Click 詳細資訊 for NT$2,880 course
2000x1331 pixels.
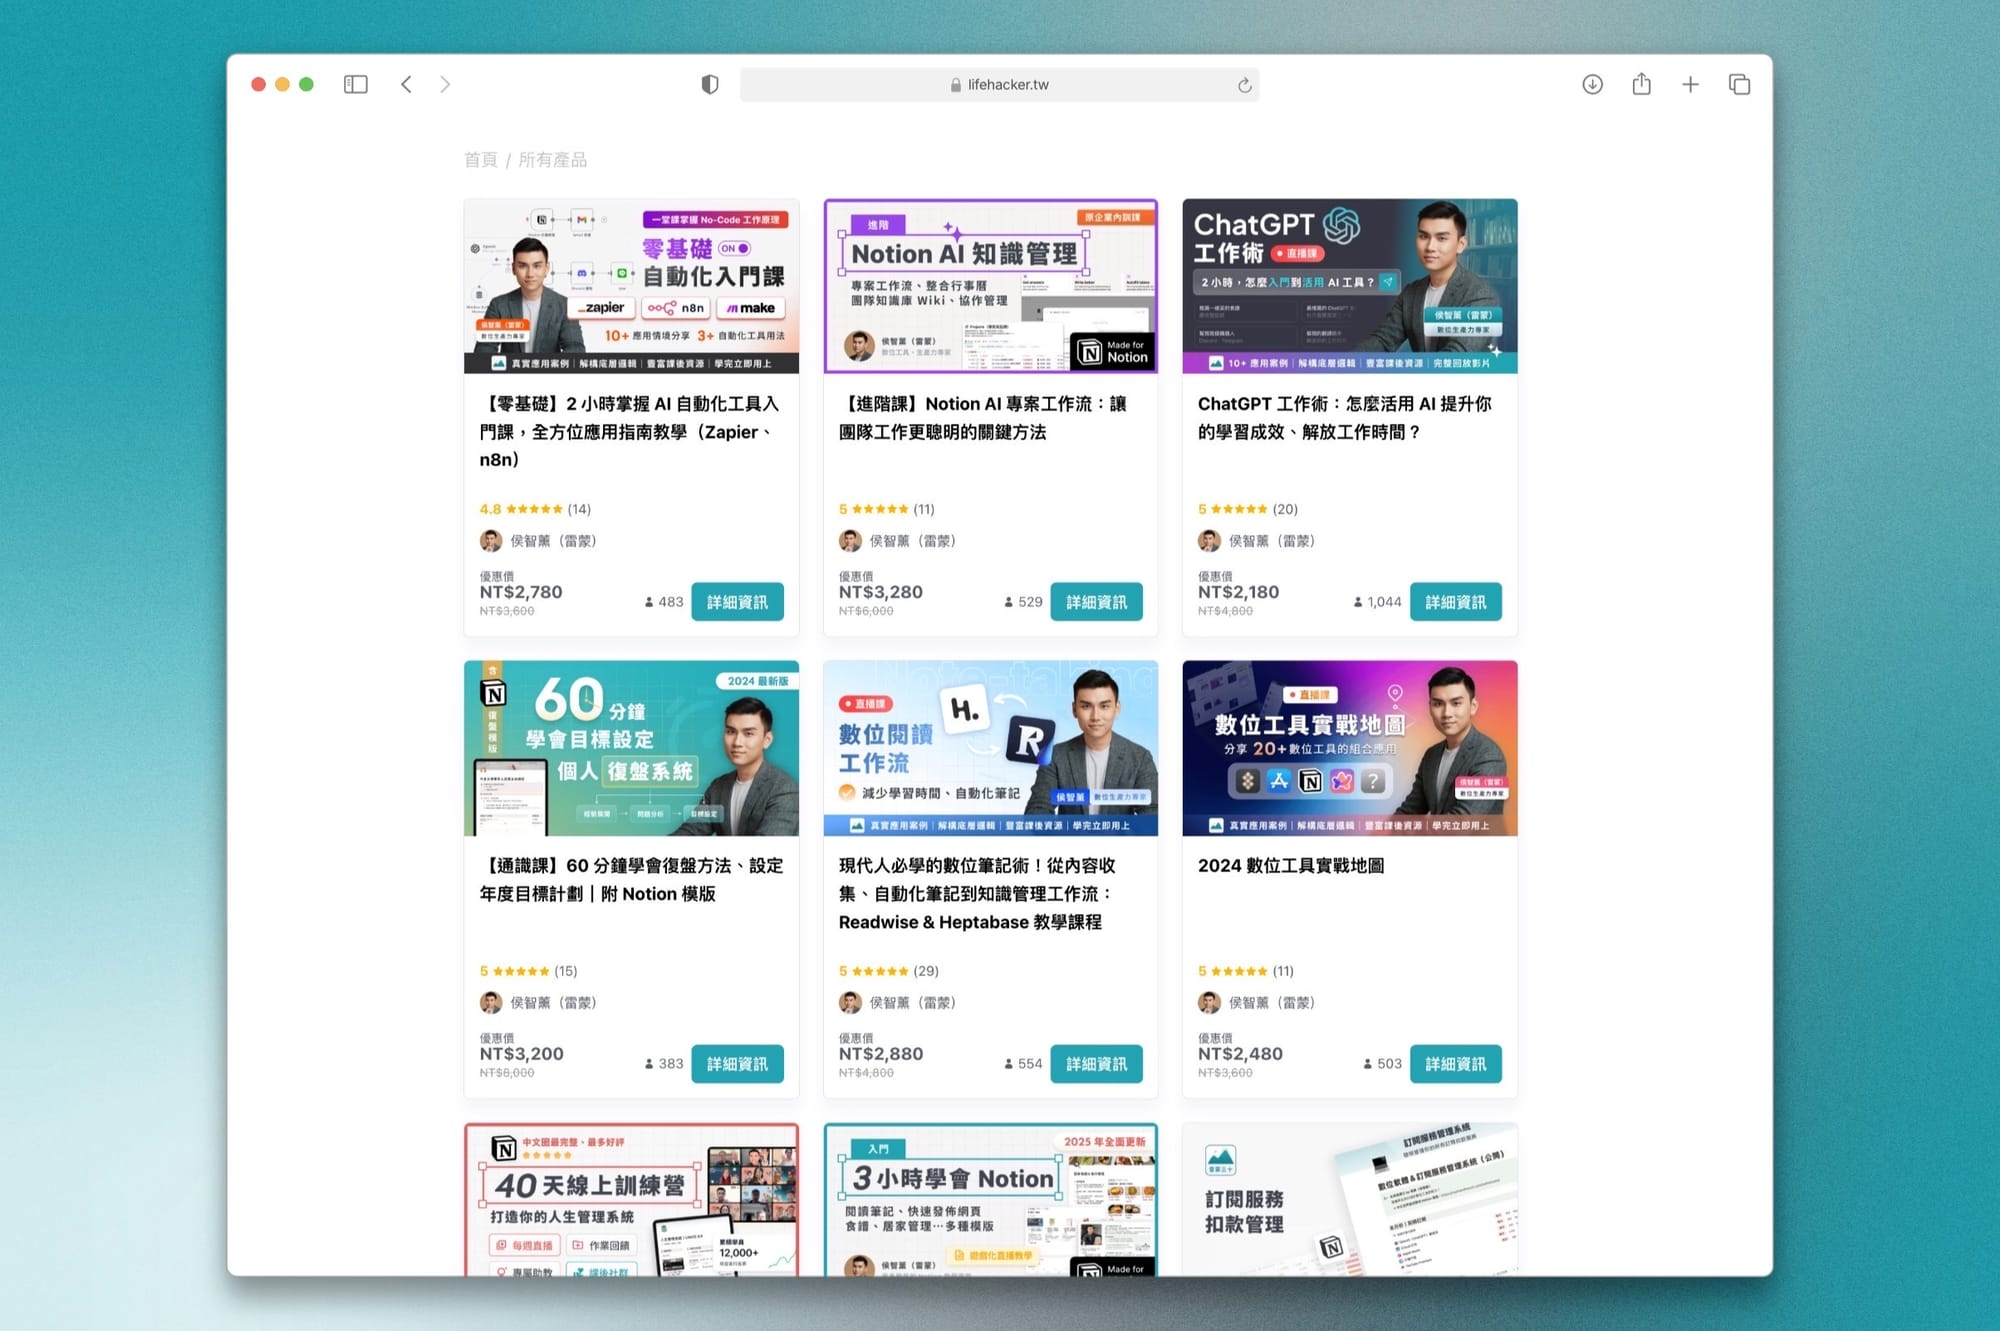tap(1096, 1064)
